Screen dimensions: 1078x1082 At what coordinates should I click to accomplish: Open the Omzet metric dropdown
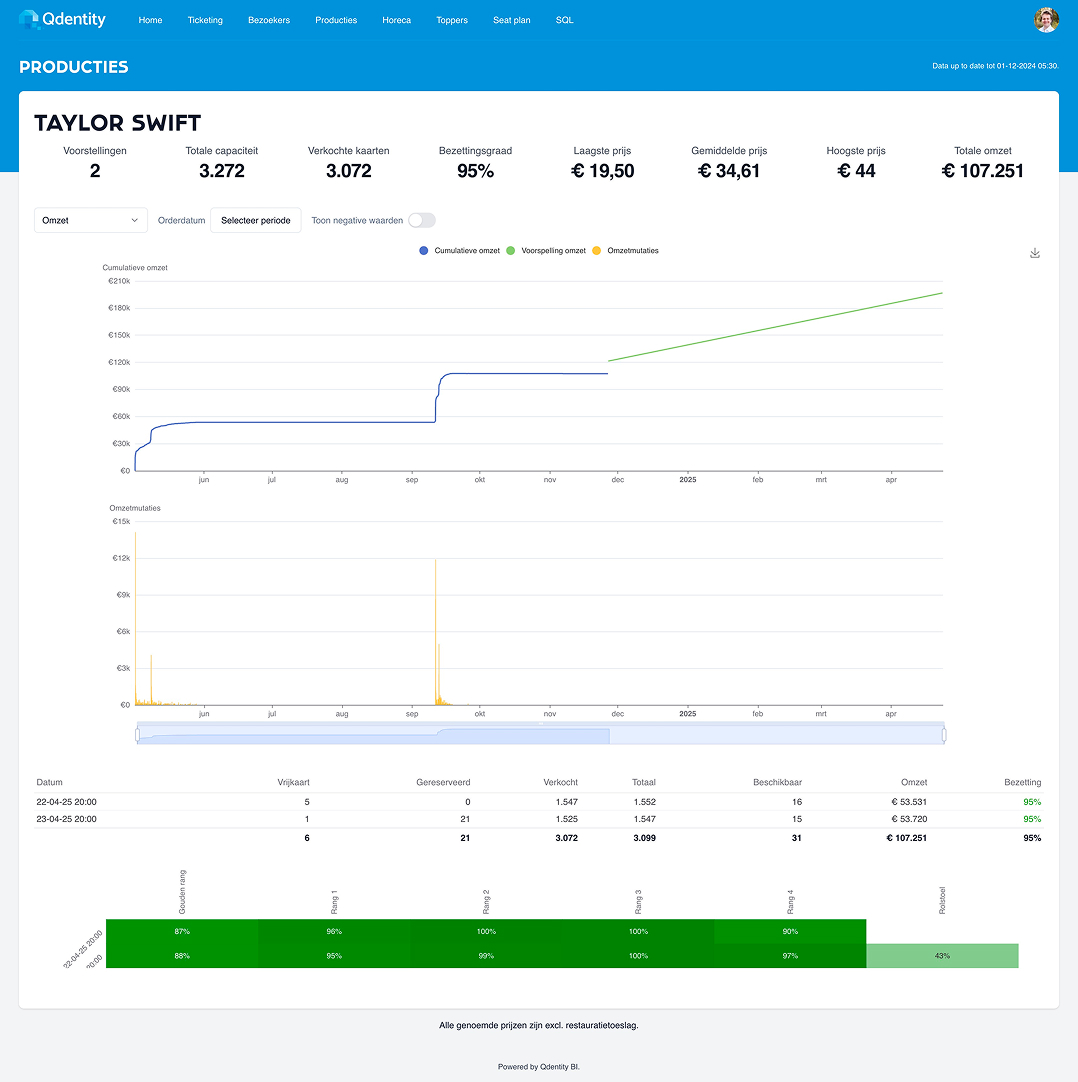click(91, 220)
